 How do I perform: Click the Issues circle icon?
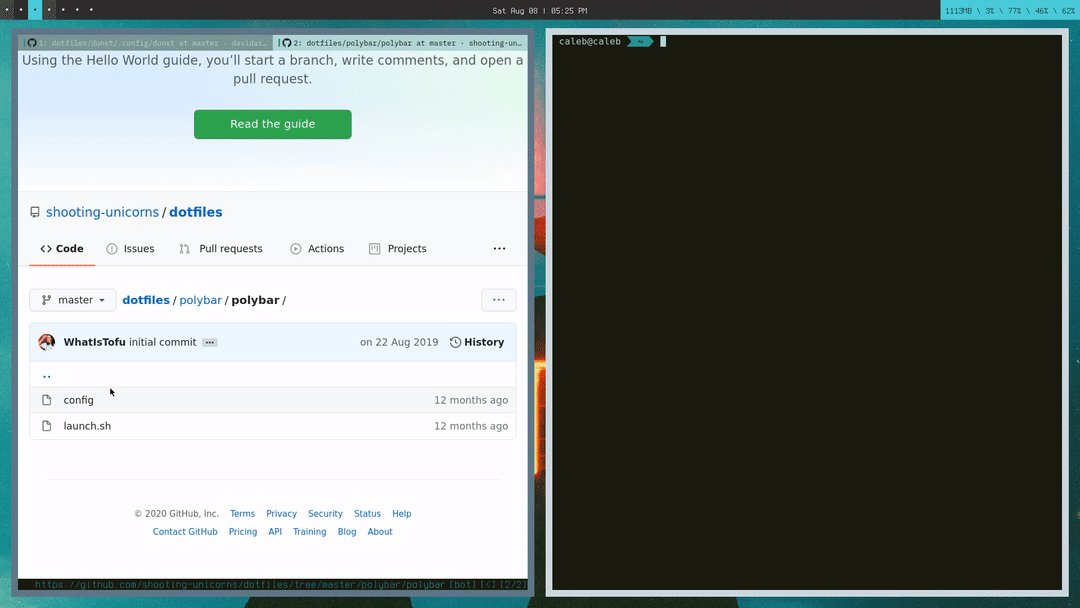click(112, 249)
